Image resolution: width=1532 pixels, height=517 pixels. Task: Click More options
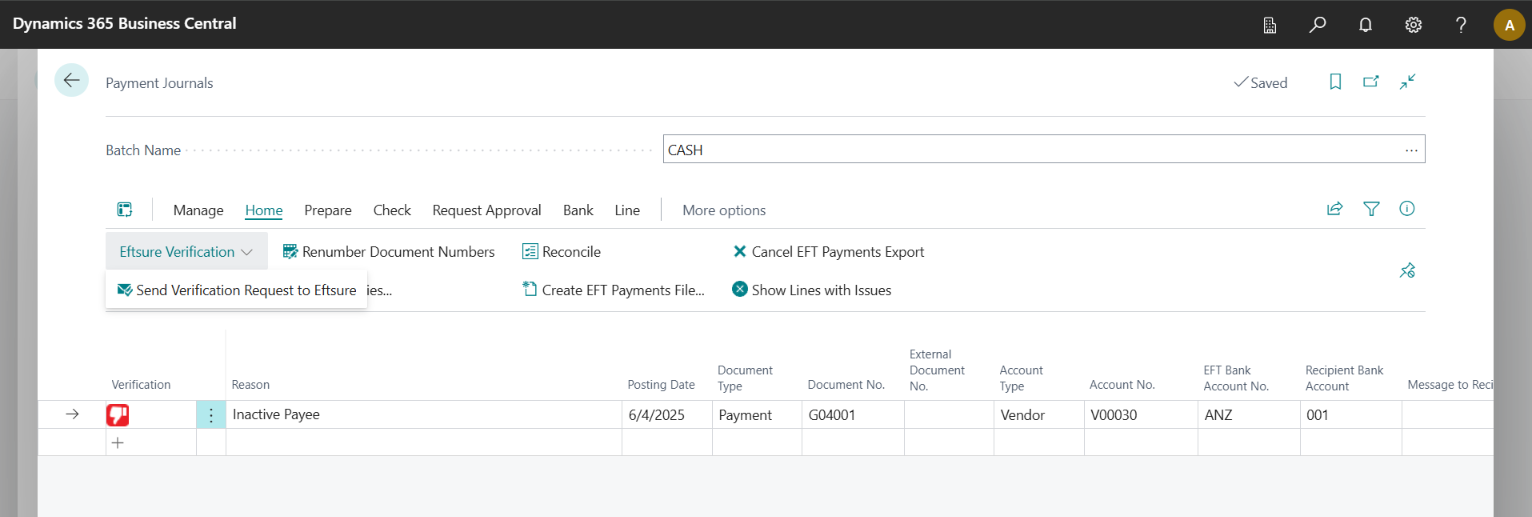click(x=724, y=210)
